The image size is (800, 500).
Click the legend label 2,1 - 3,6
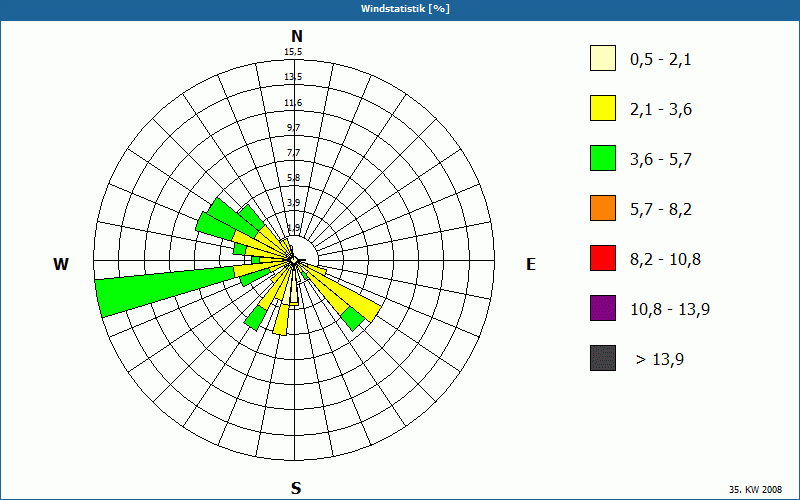(661, 110)
